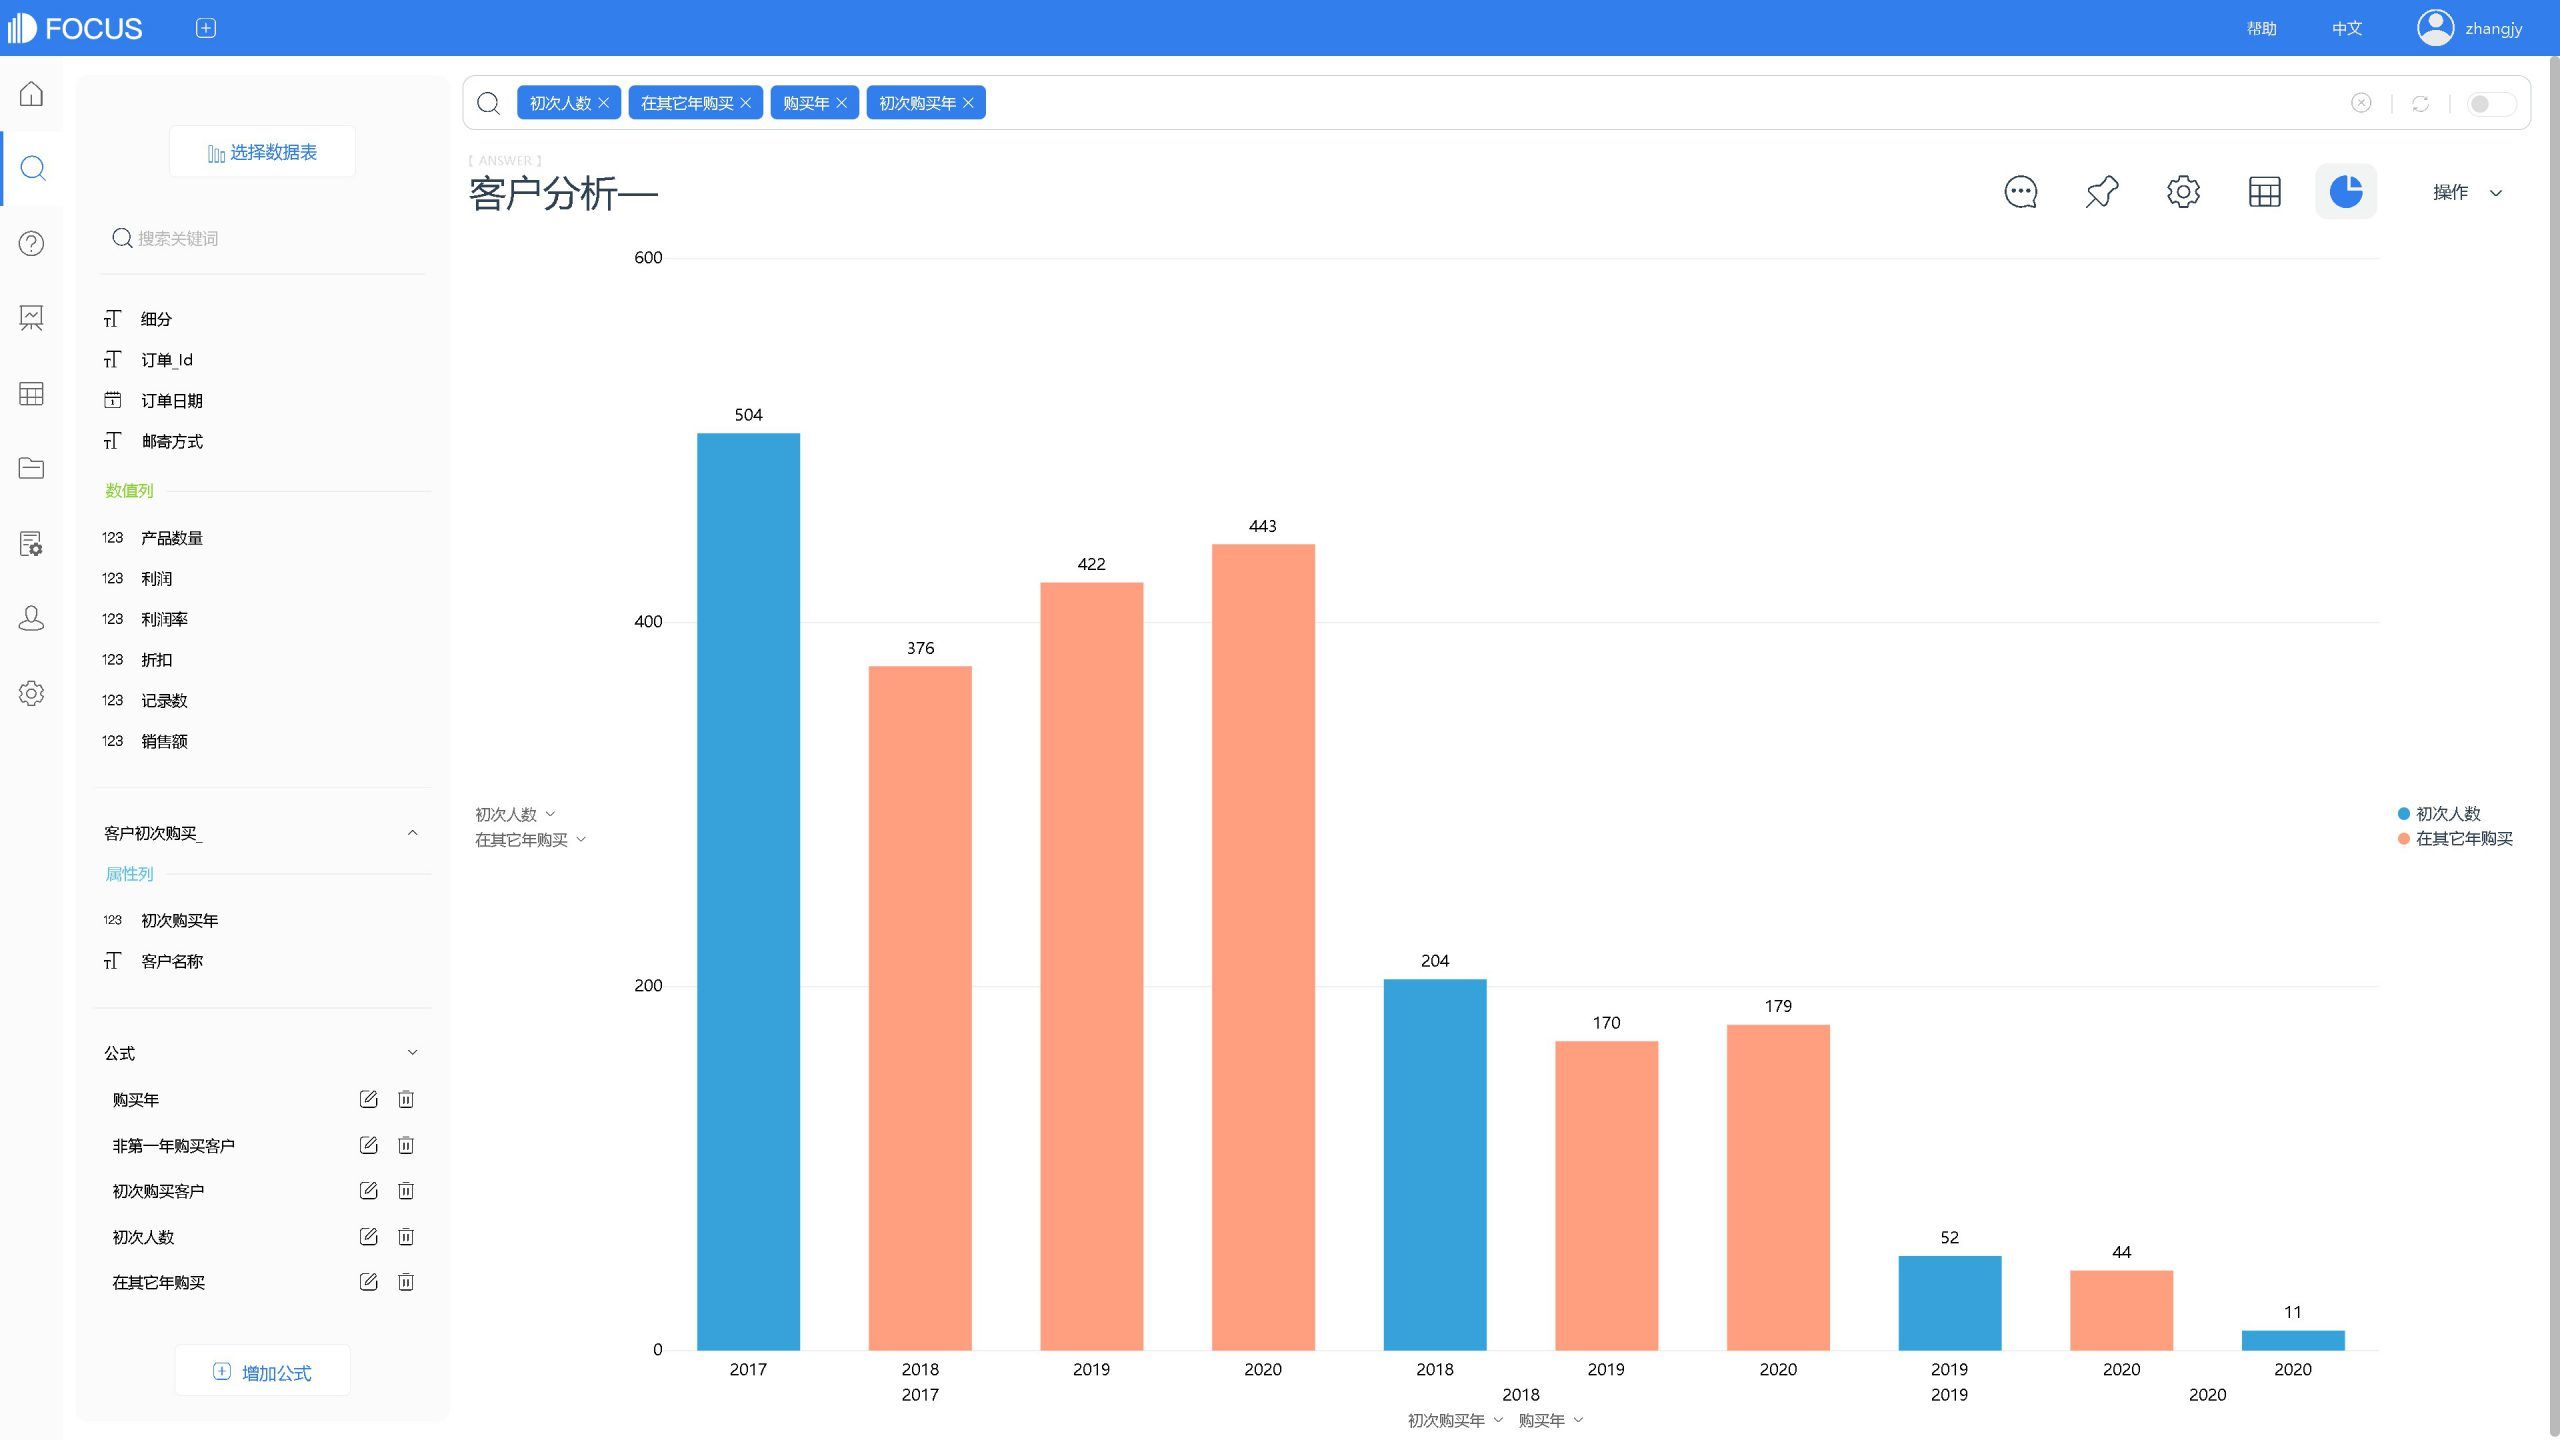Viewport: 2560px width, 1440px height.
Task: Open the 在其它年购买 y-axis dropdown
Action: pos(530,840)
